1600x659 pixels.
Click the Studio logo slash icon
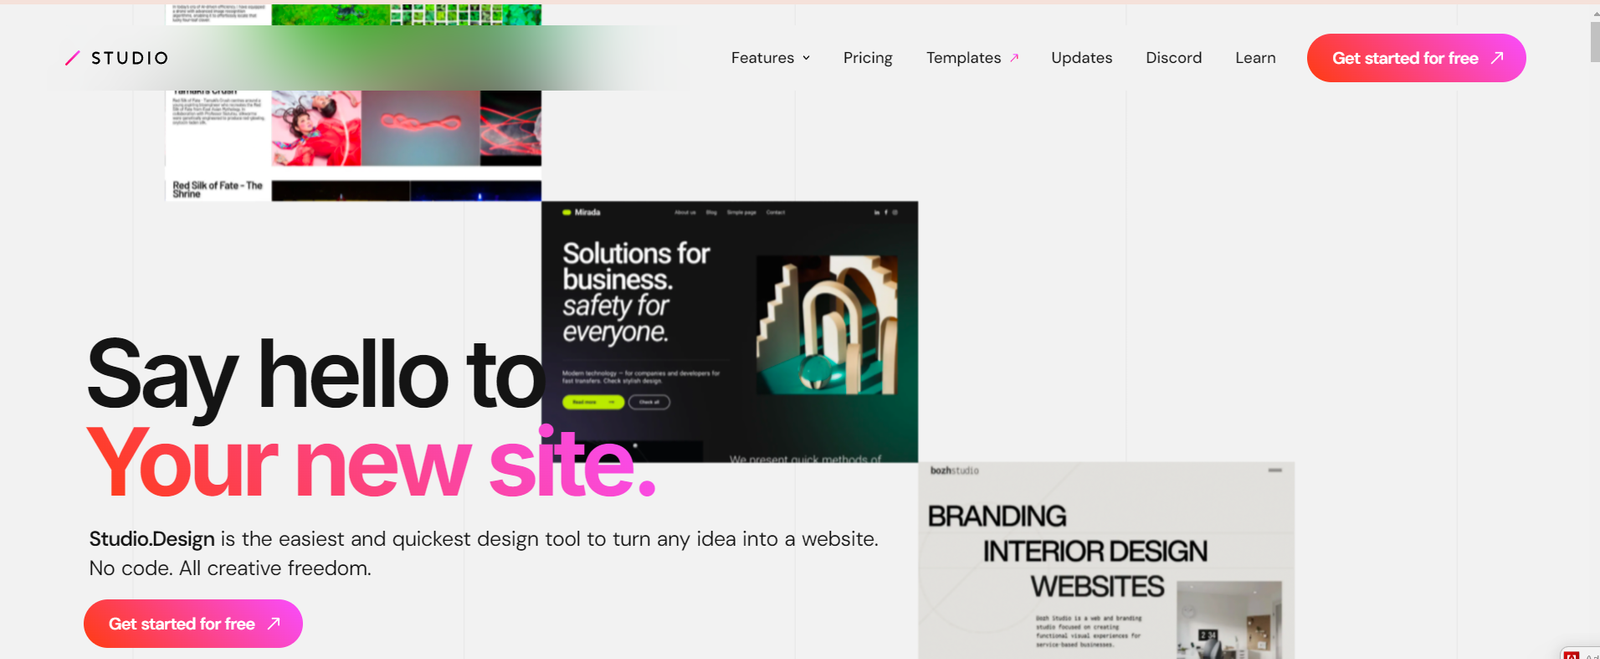72,58
